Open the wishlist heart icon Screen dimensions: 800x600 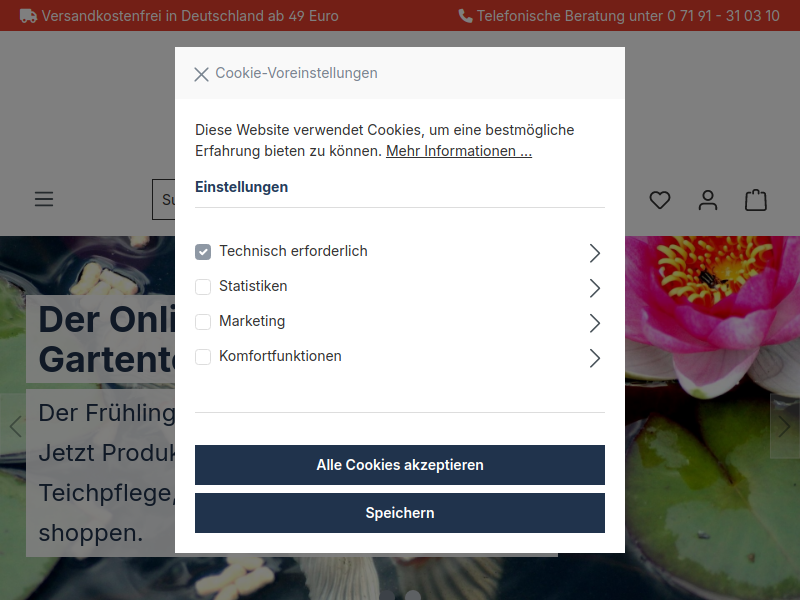pyautogui.click(x=660, y=200)
